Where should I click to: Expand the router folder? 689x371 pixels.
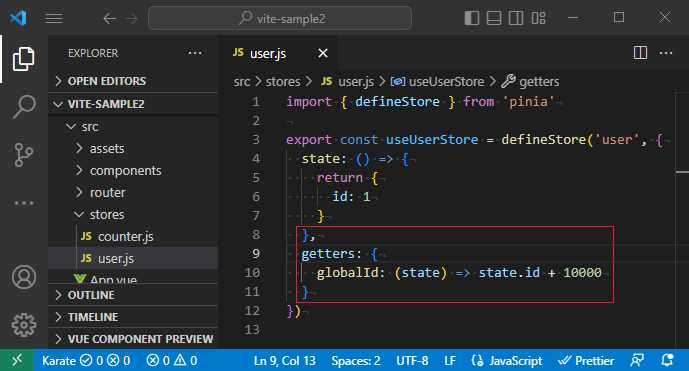click(x=133, y=193)
